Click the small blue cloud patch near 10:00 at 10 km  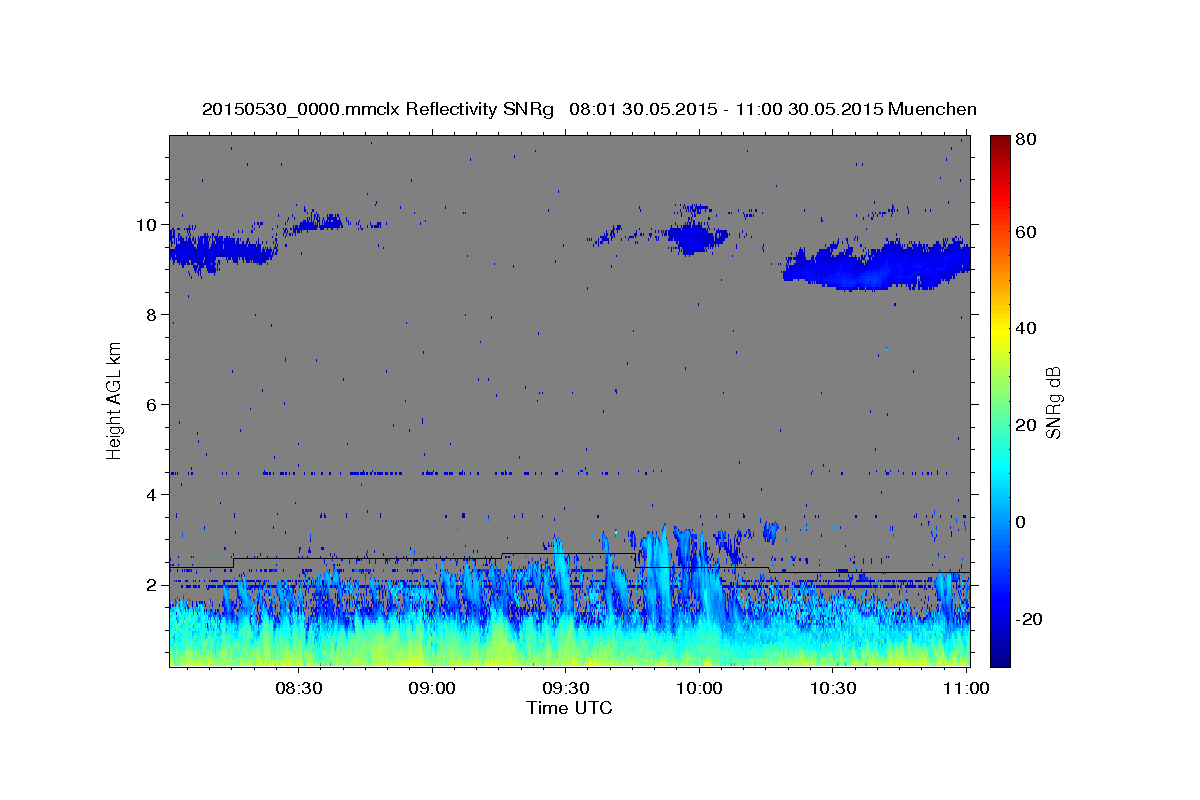coord(696,237)
